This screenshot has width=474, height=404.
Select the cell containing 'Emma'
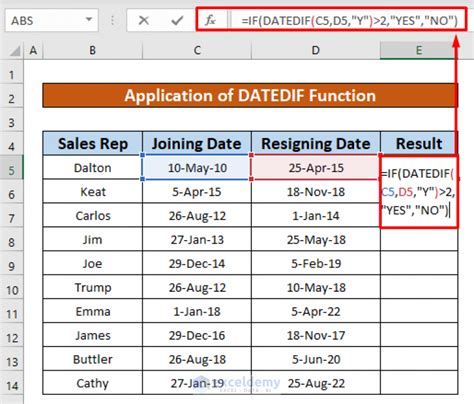tap(93, 311)
